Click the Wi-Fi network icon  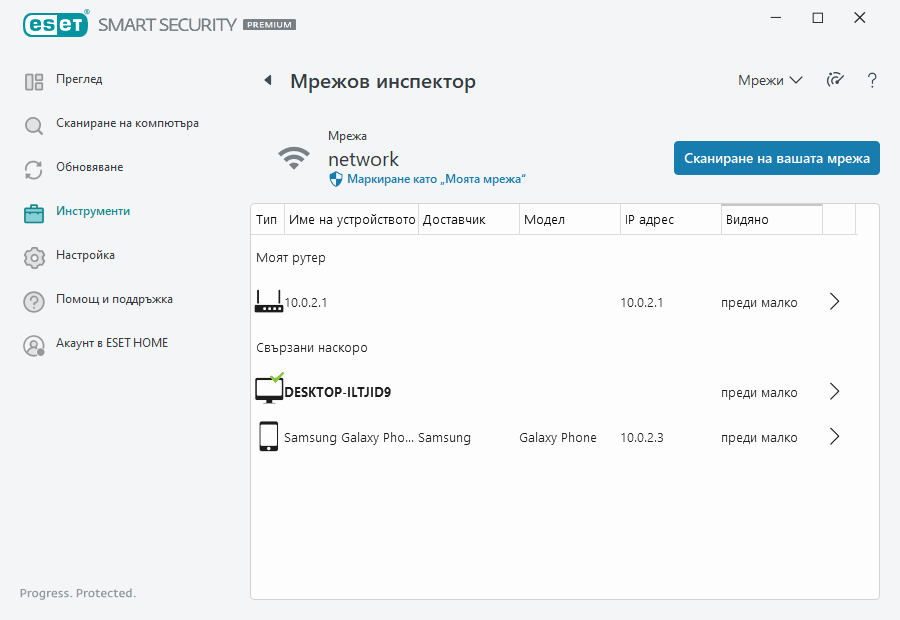tap(294, 158)
